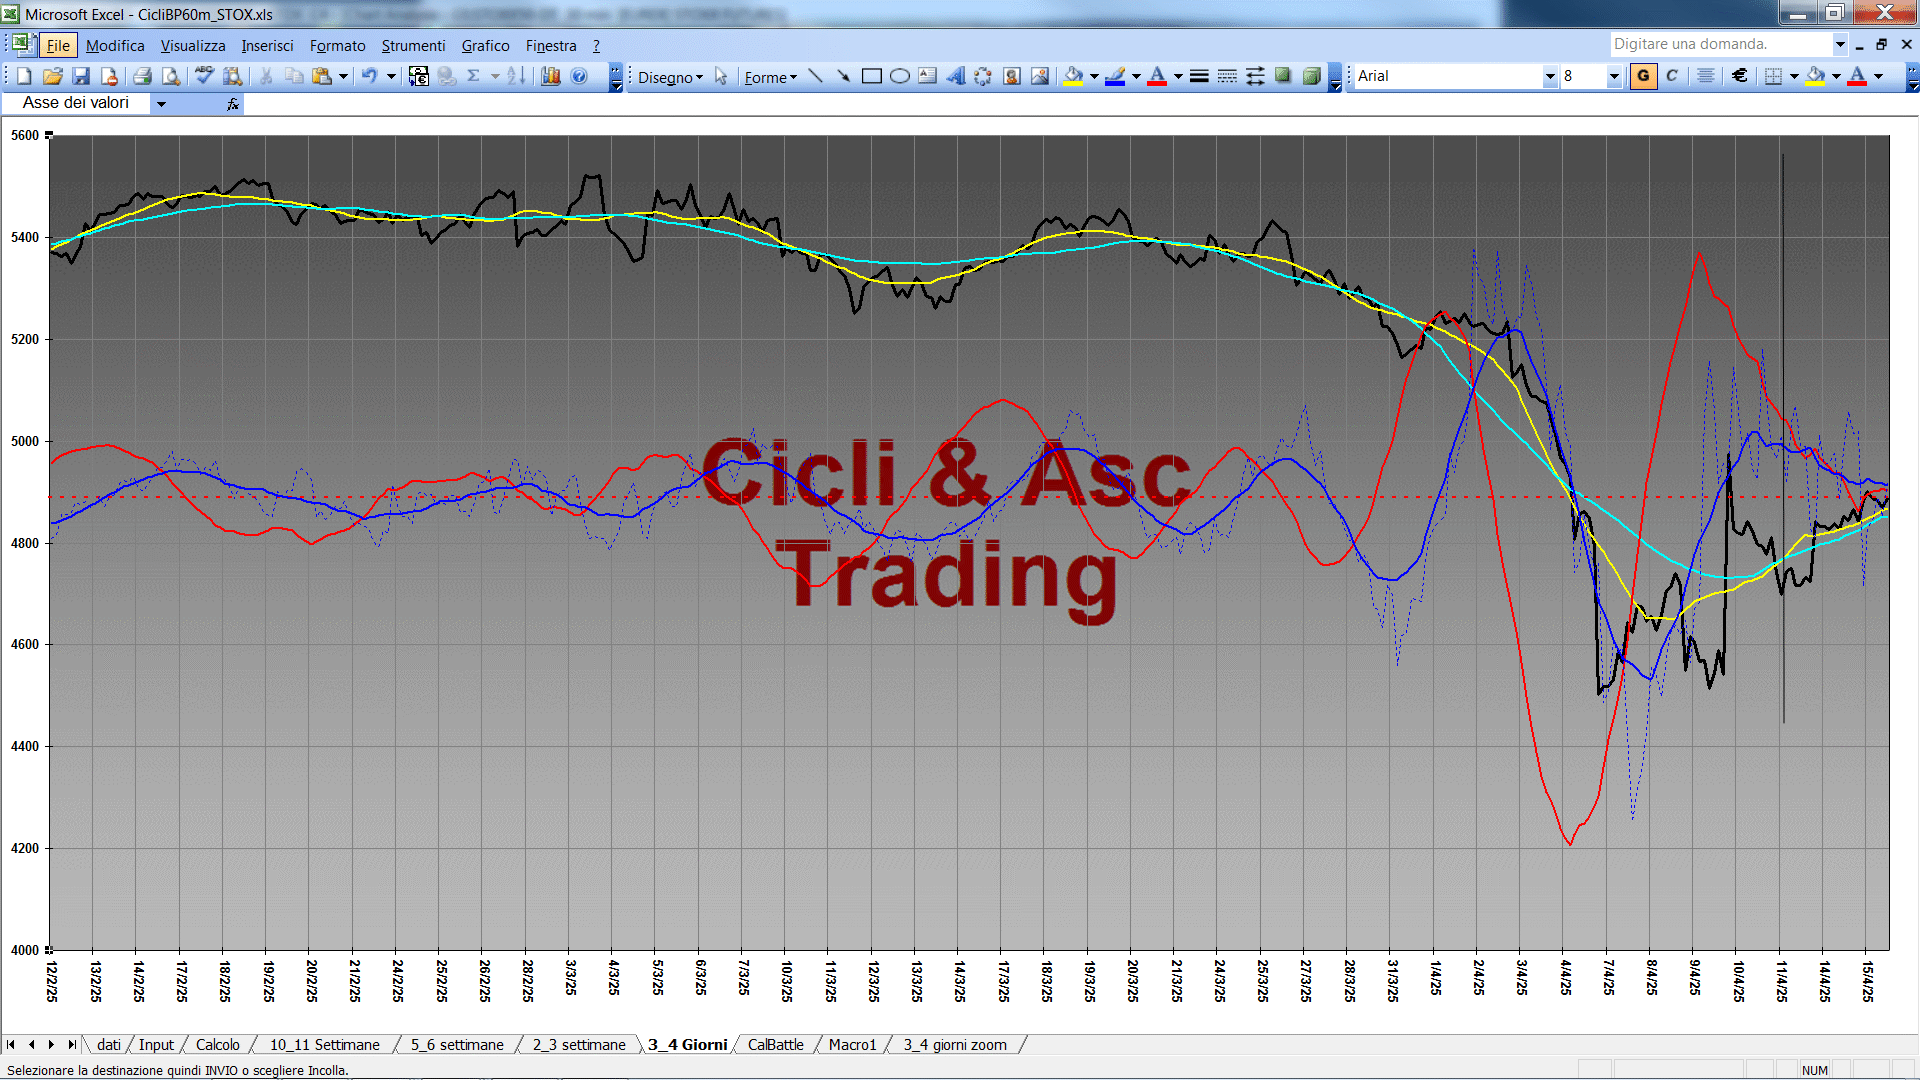This screenshot has width=1920, height=1080.
Task: Create a new blank workbook
Action: (x=24, y=76)
